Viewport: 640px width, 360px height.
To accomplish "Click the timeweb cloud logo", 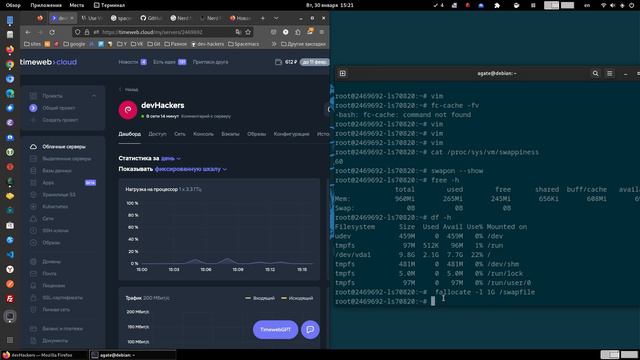I will pyautogui.click(x=48, y=62).
